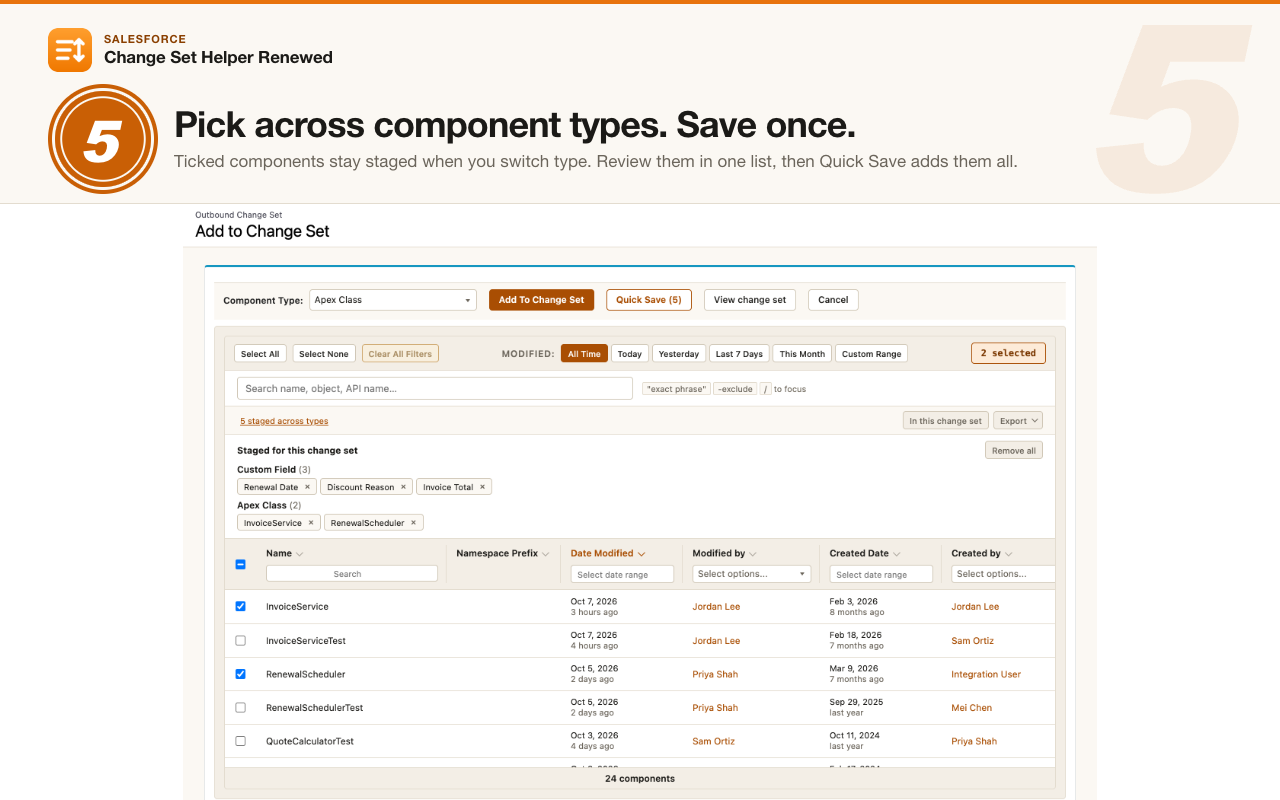Open Created Date date range field
The image size is (1280, 800).
[881, 574]
